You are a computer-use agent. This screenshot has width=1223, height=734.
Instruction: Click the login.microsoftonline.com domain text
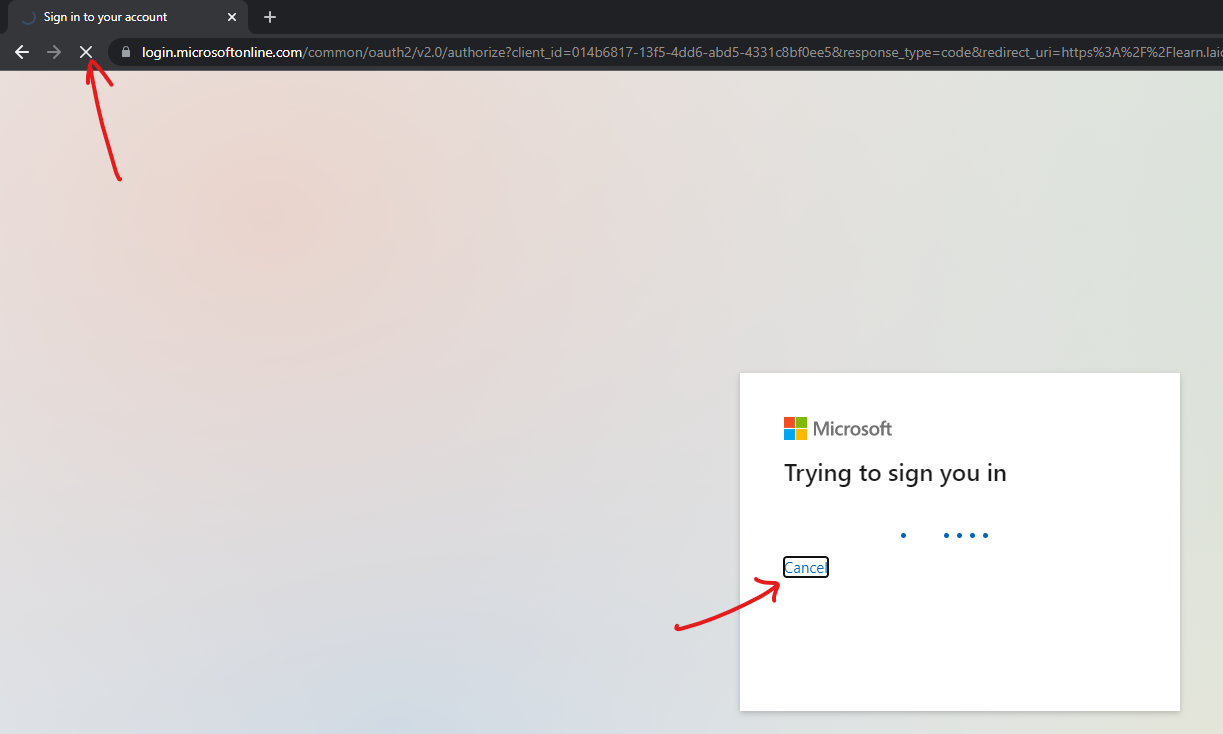(222, 52)
